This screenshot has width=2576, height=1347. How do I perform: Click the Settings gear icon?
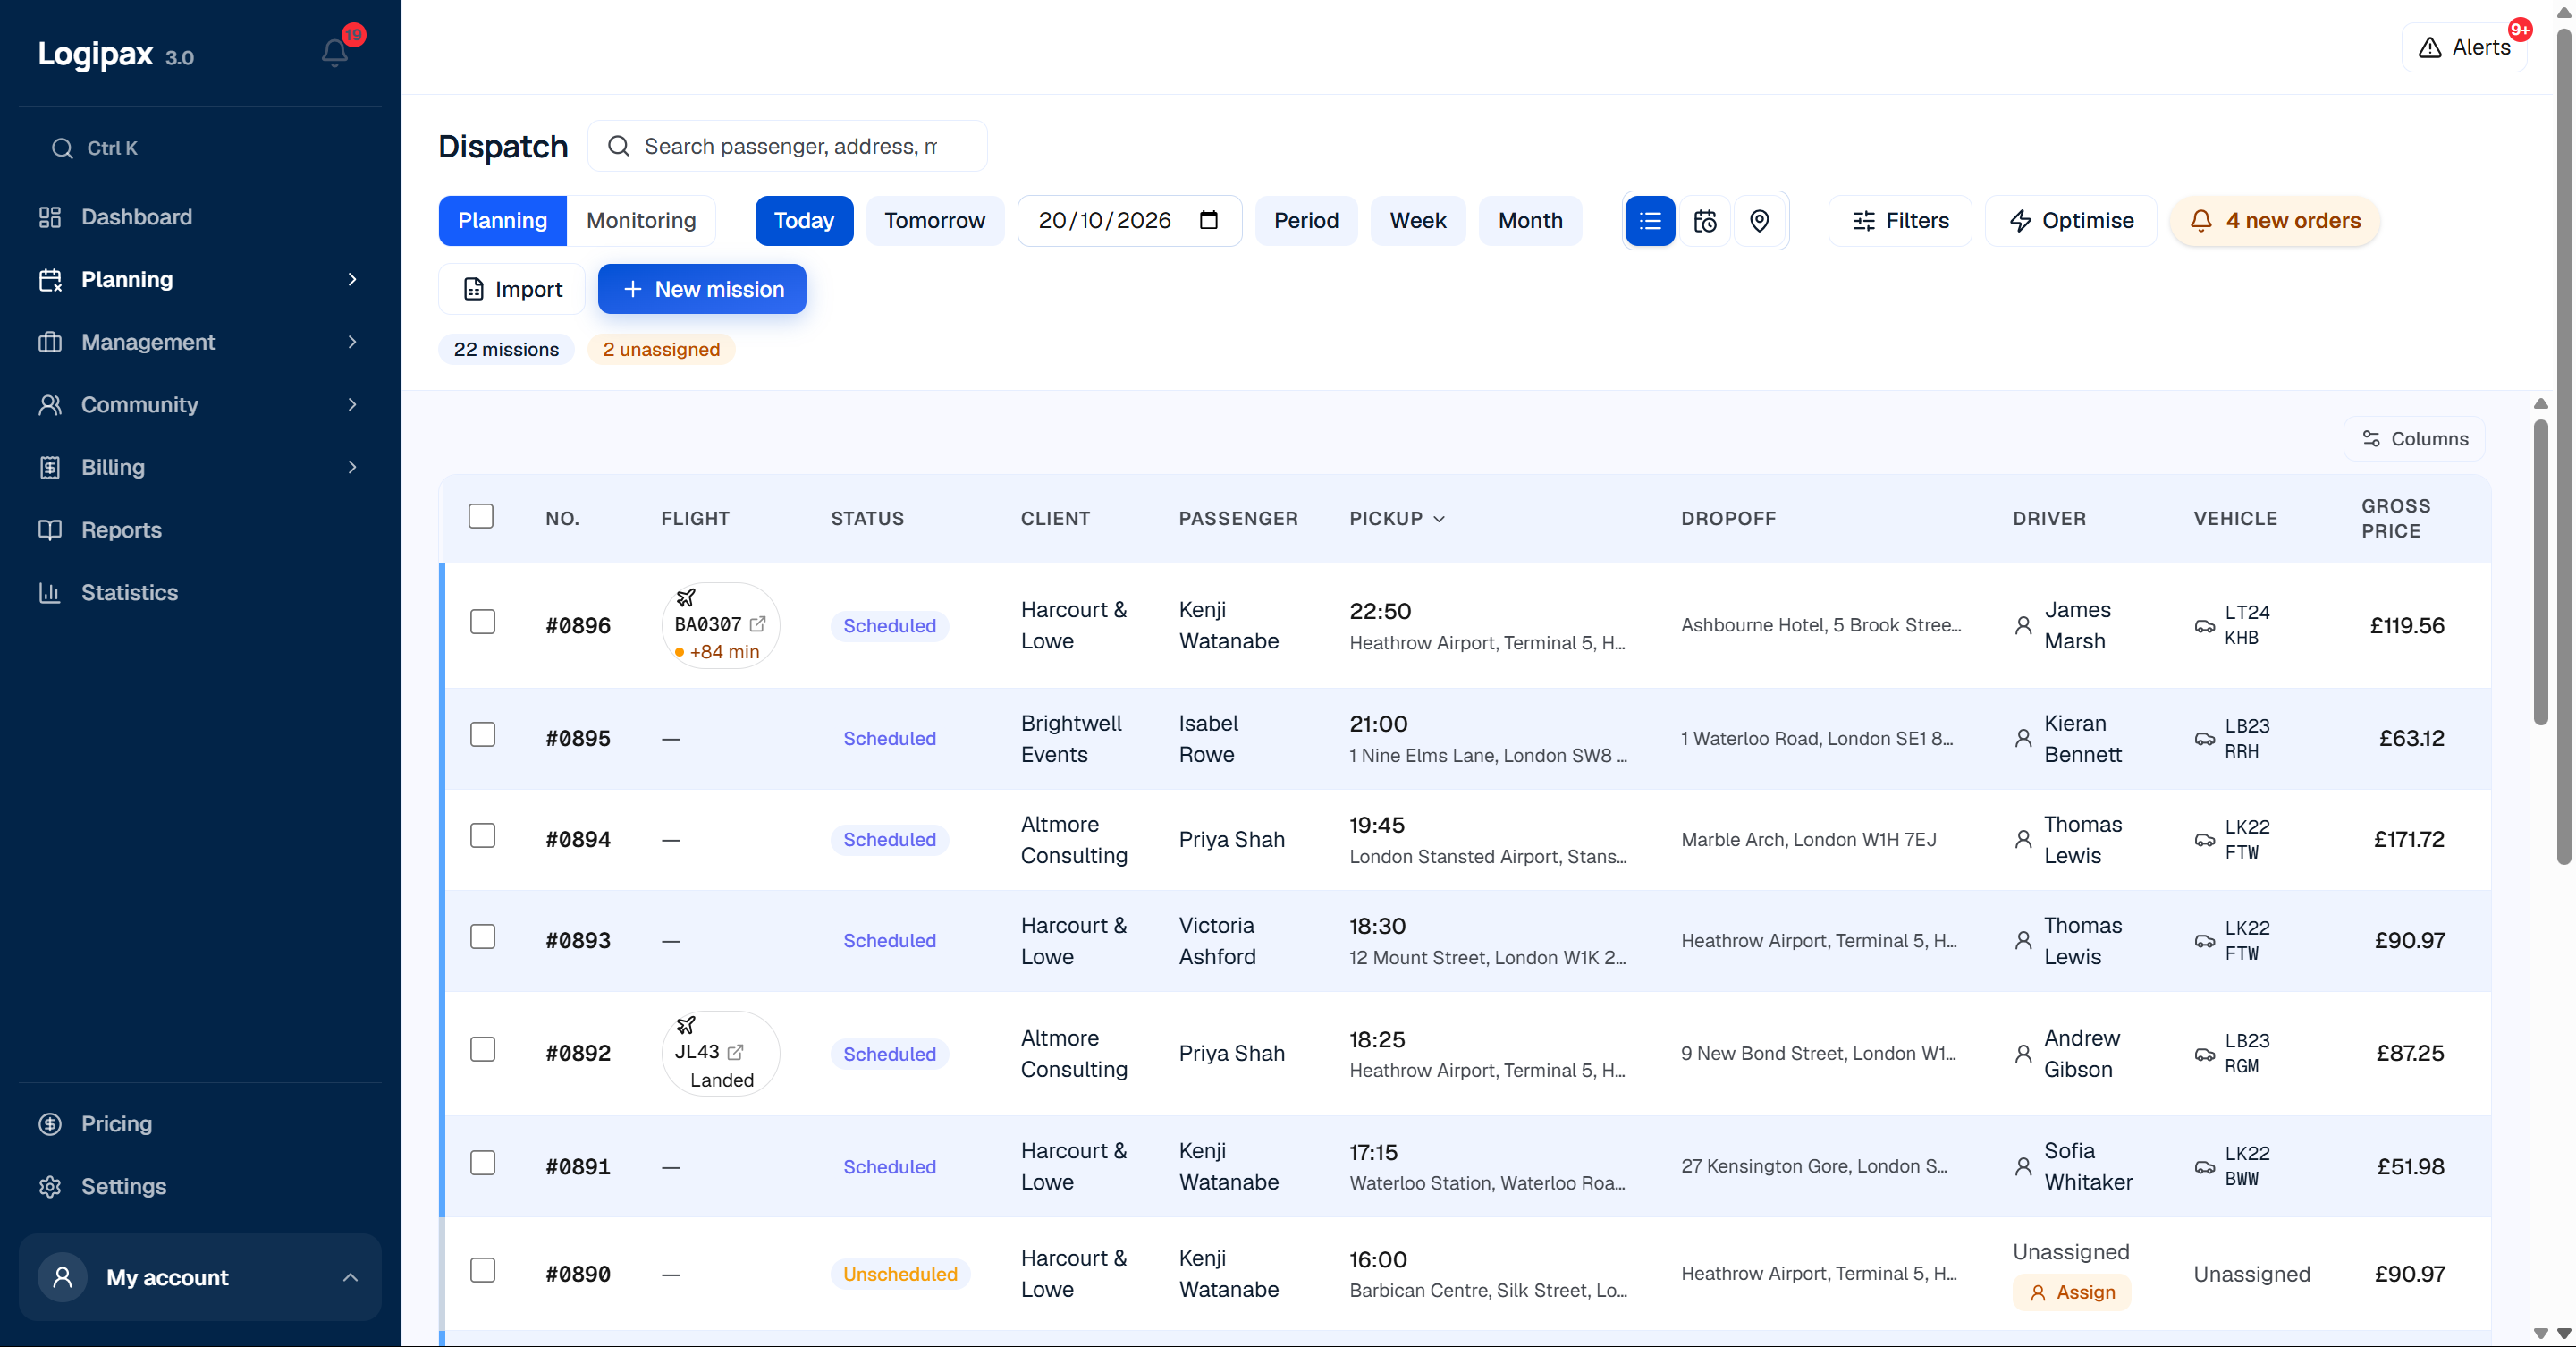[50, 1186]
